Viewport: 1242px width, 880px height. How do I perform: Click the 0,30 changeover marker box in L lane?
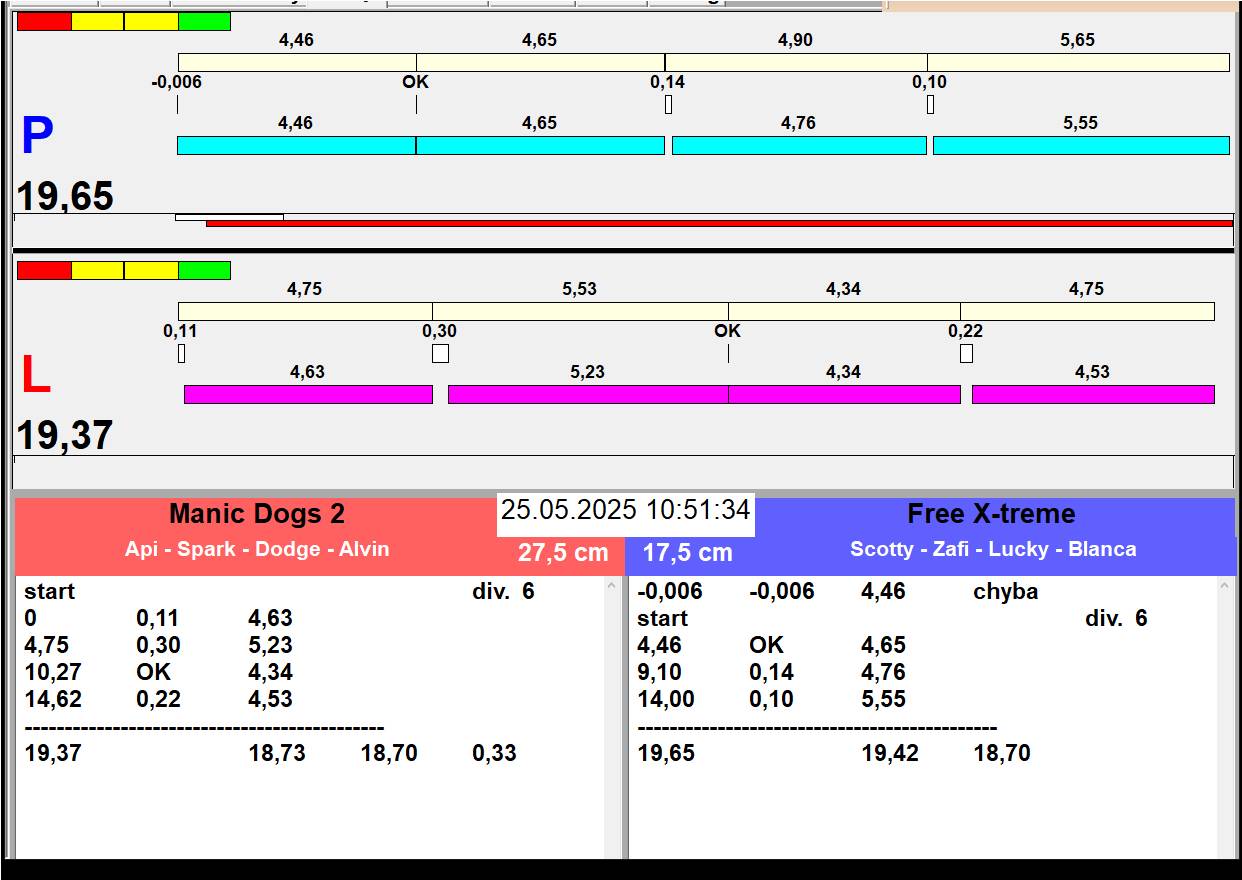(440, 353)
